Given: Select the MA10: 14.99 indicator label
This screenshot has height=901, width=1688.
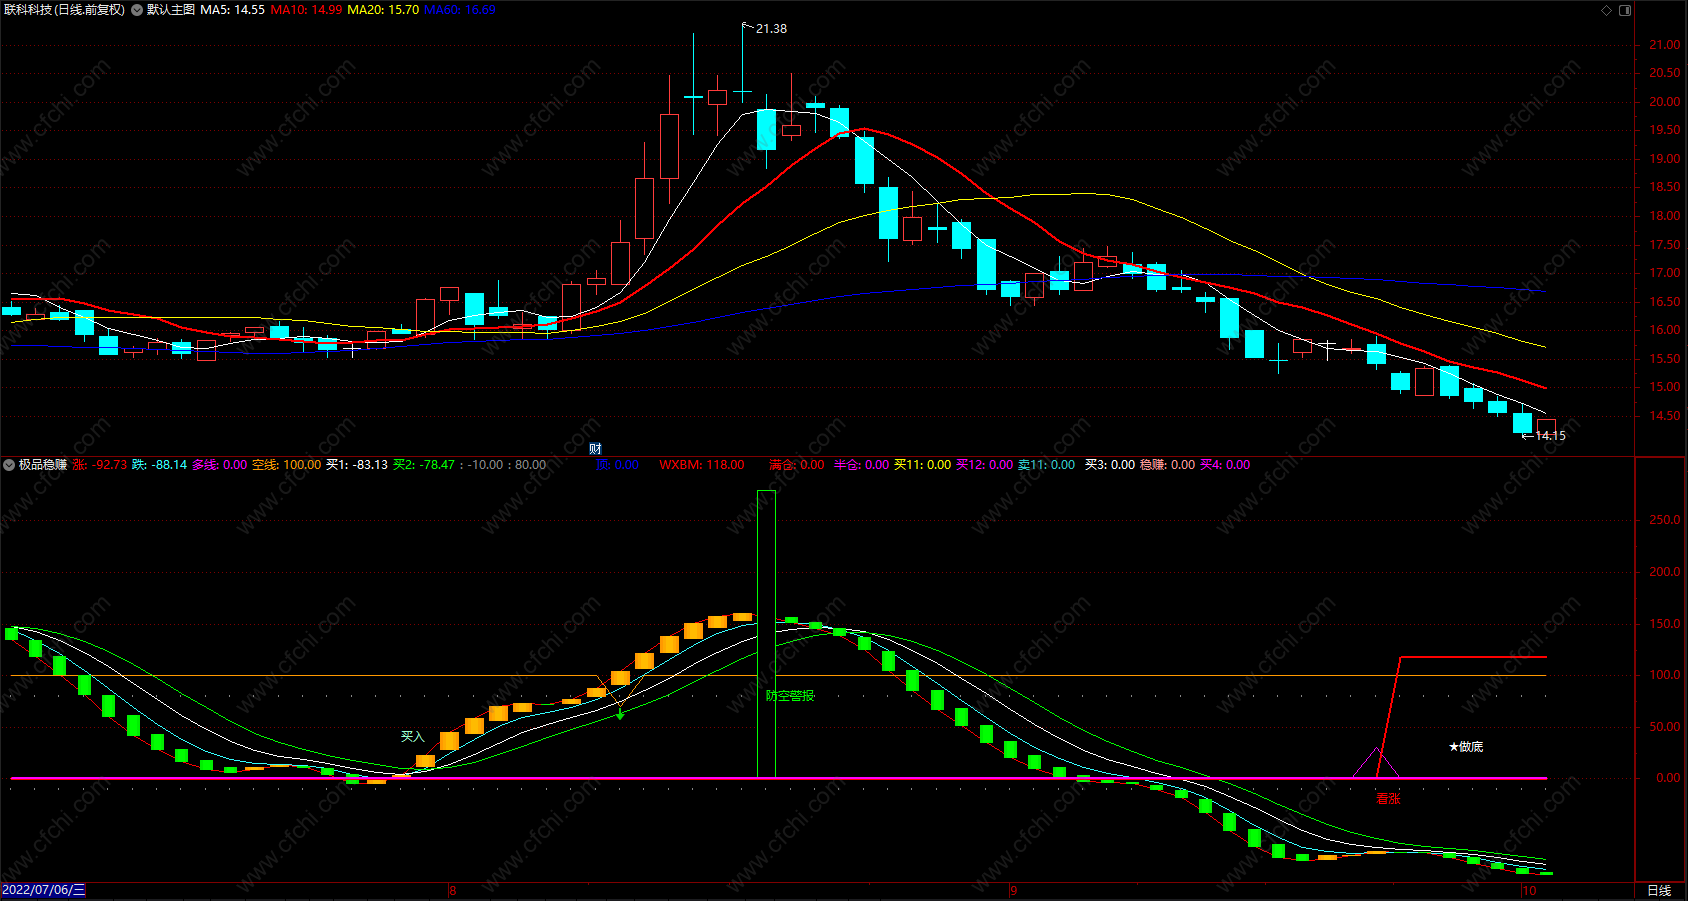Looking at the screenshot, I should [x=306, y=10].
